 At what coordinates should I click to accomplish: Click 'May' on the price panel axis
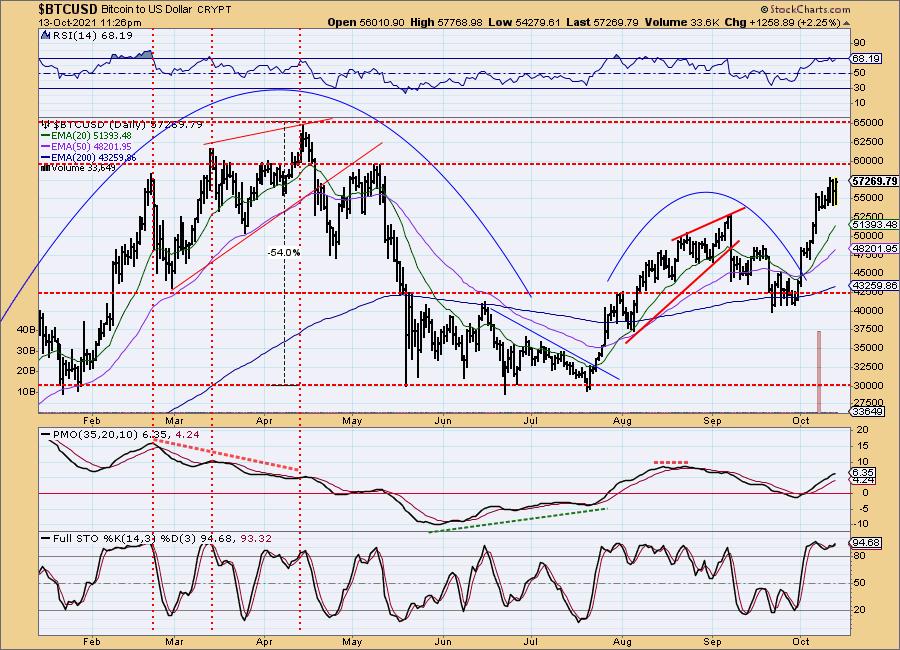[352, 421]
